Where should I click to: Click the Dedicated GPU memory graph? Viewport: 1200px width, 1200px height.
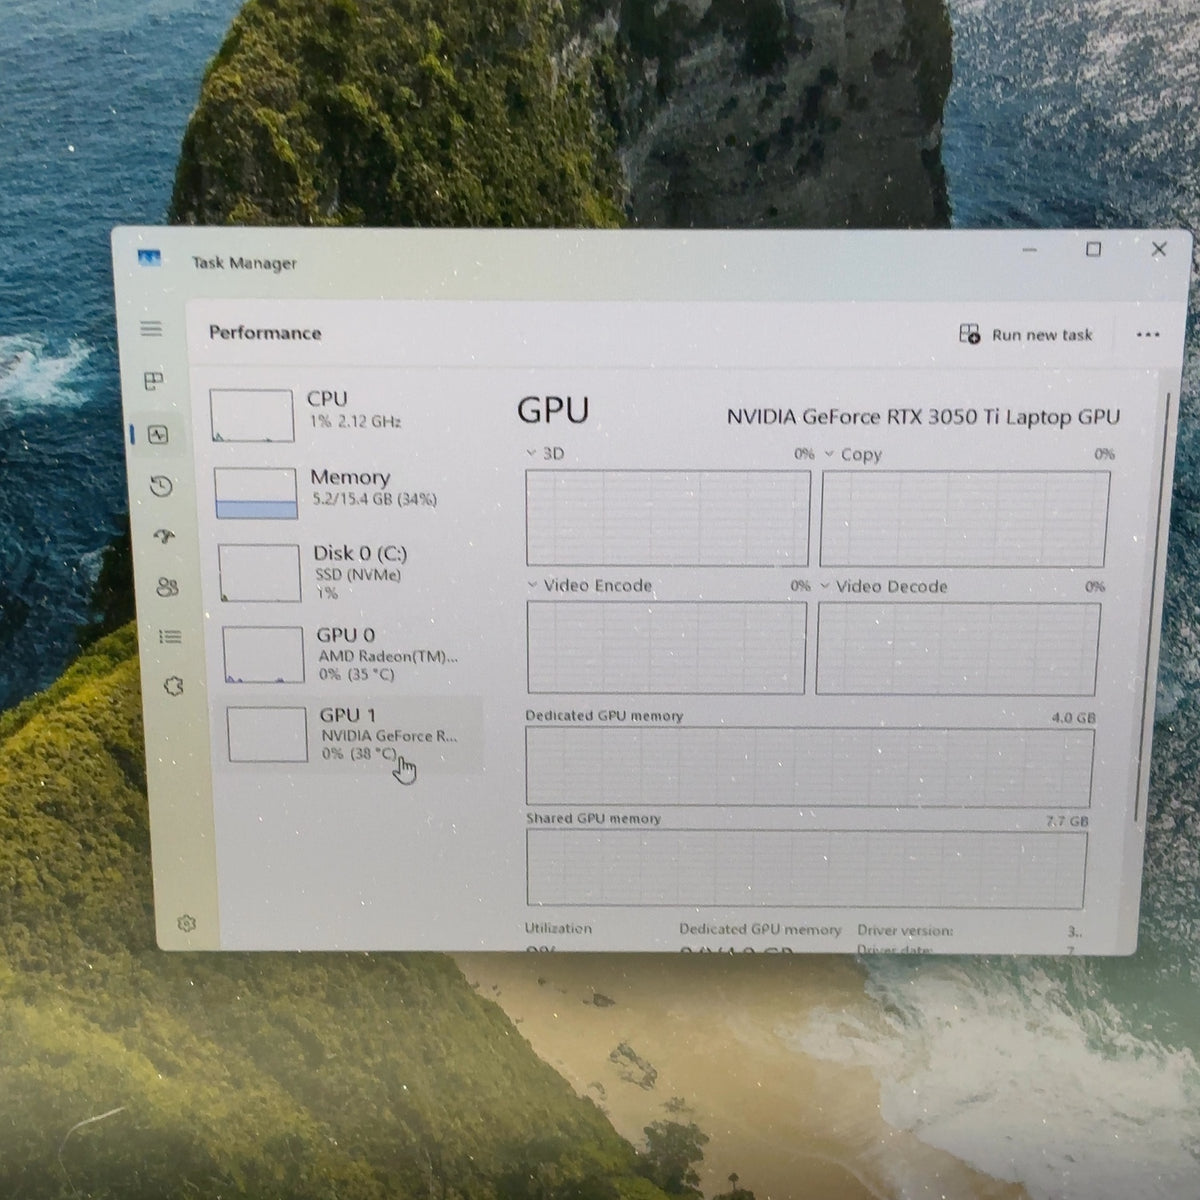(x=809, y=766)
